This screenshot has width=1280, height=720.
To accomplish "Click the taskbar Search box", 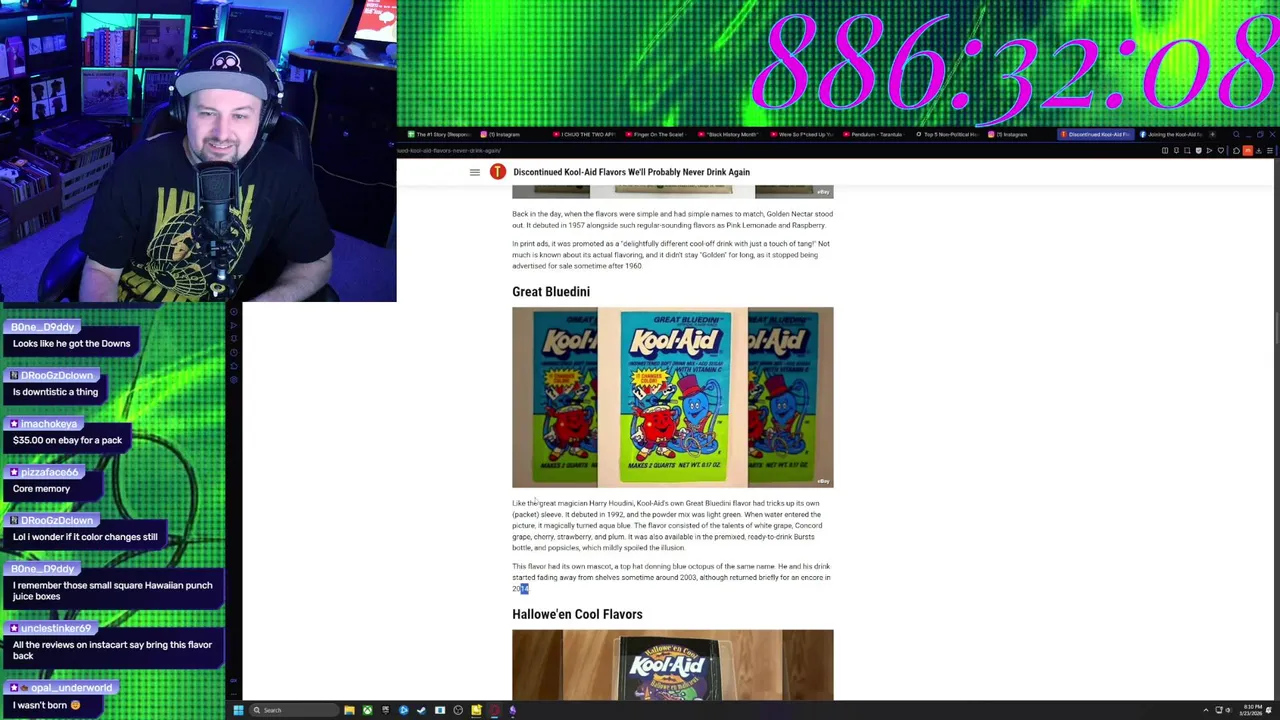I will [x=294, y=710].
